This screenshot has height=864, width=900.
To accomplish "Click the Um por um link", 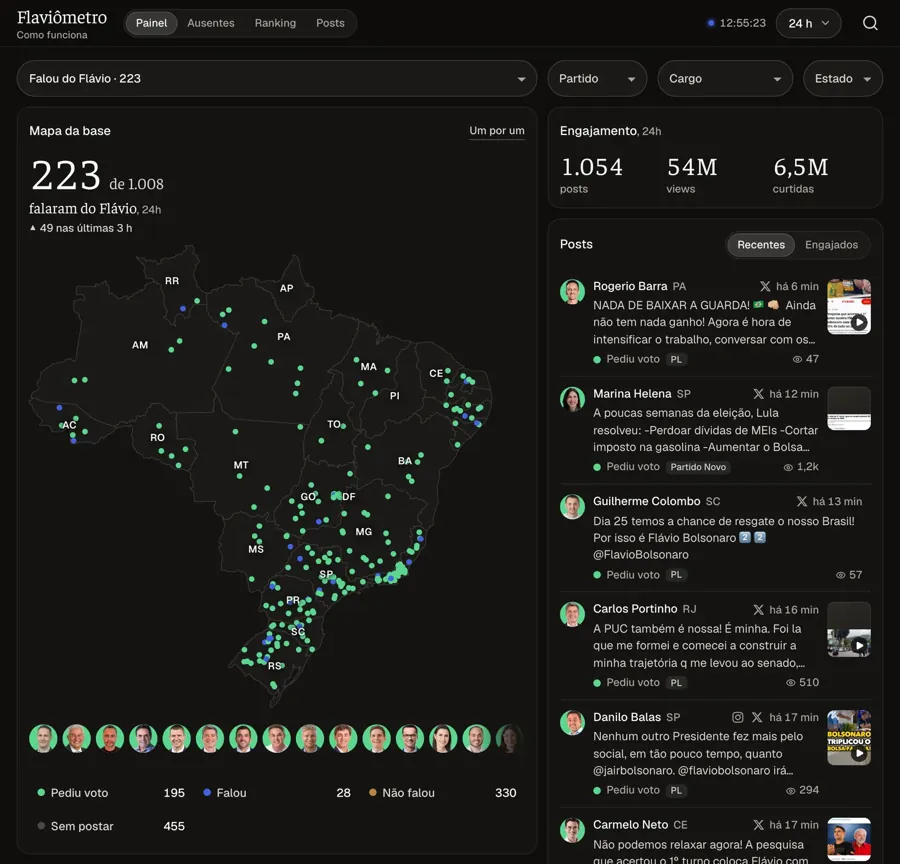I will click(x=496, y=131).
